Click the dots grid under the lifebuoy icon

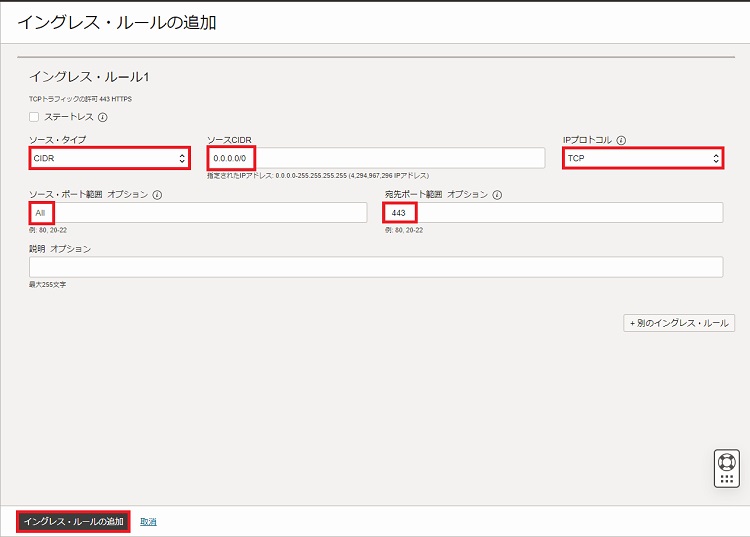pos(727,479)
